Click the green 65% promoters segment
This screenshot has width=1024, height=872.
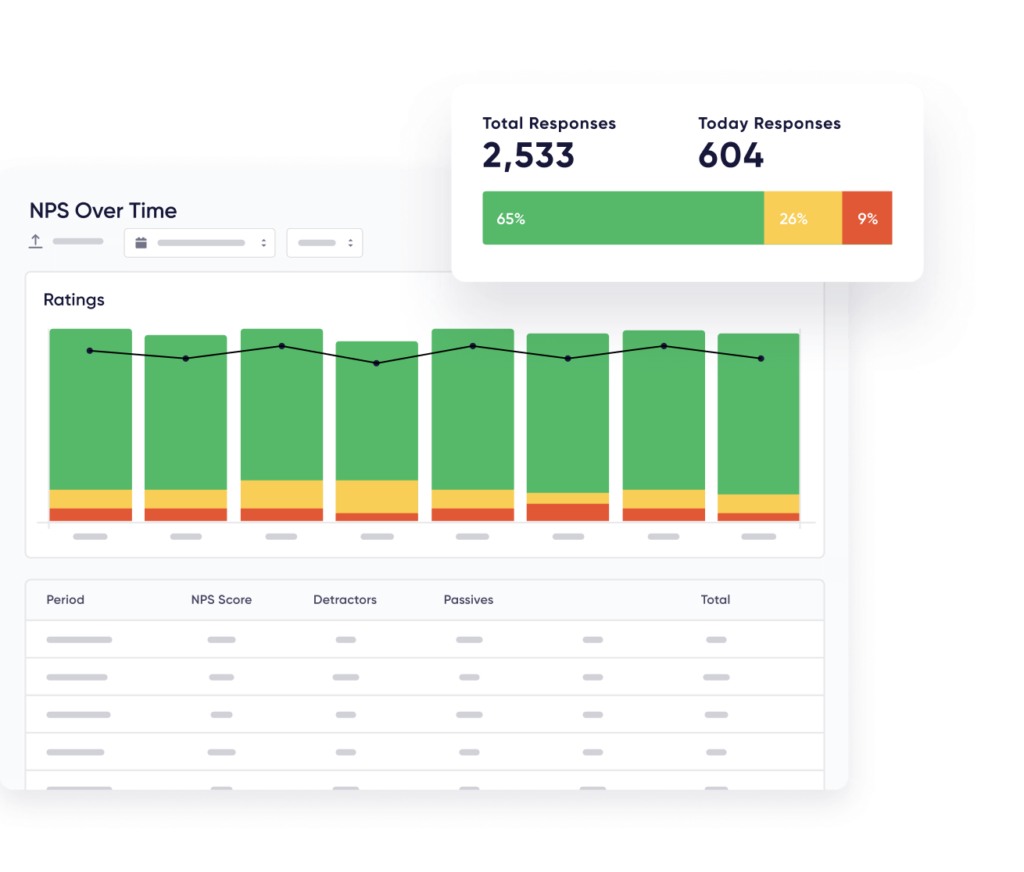click(622, 218)
